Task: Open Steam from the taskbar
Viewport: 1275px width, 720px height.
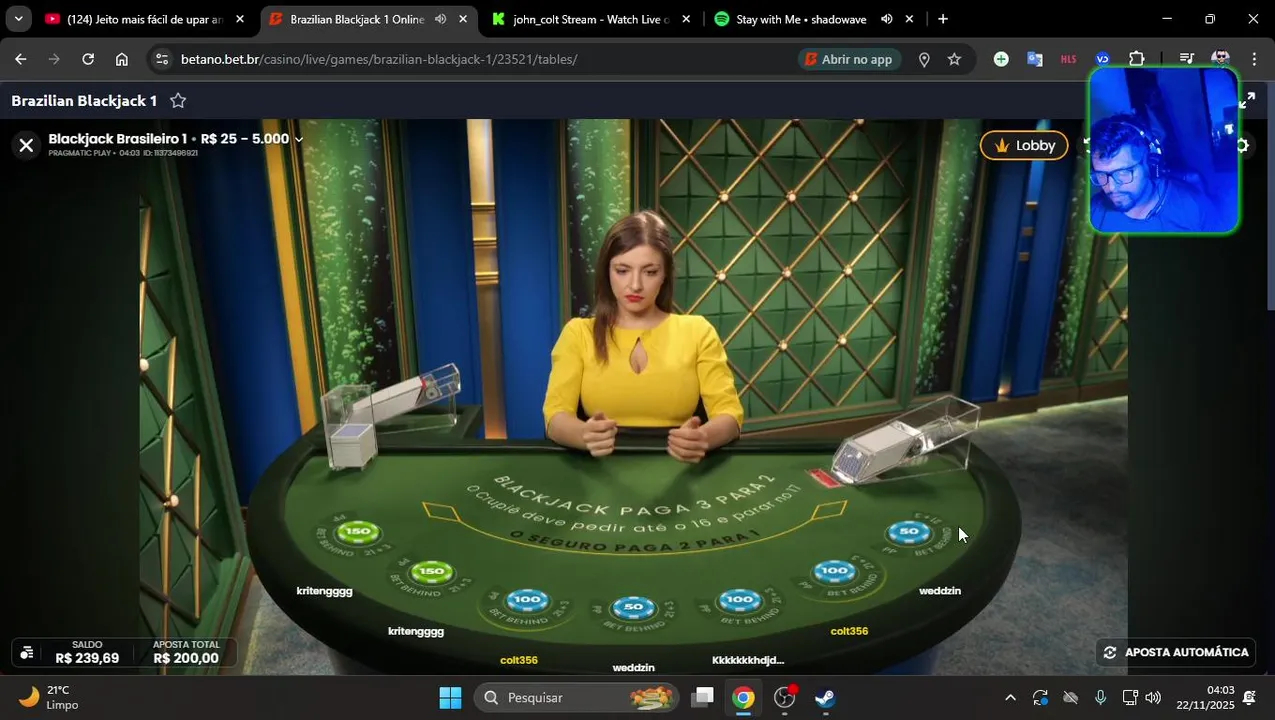Action: (x=825, y=697)
